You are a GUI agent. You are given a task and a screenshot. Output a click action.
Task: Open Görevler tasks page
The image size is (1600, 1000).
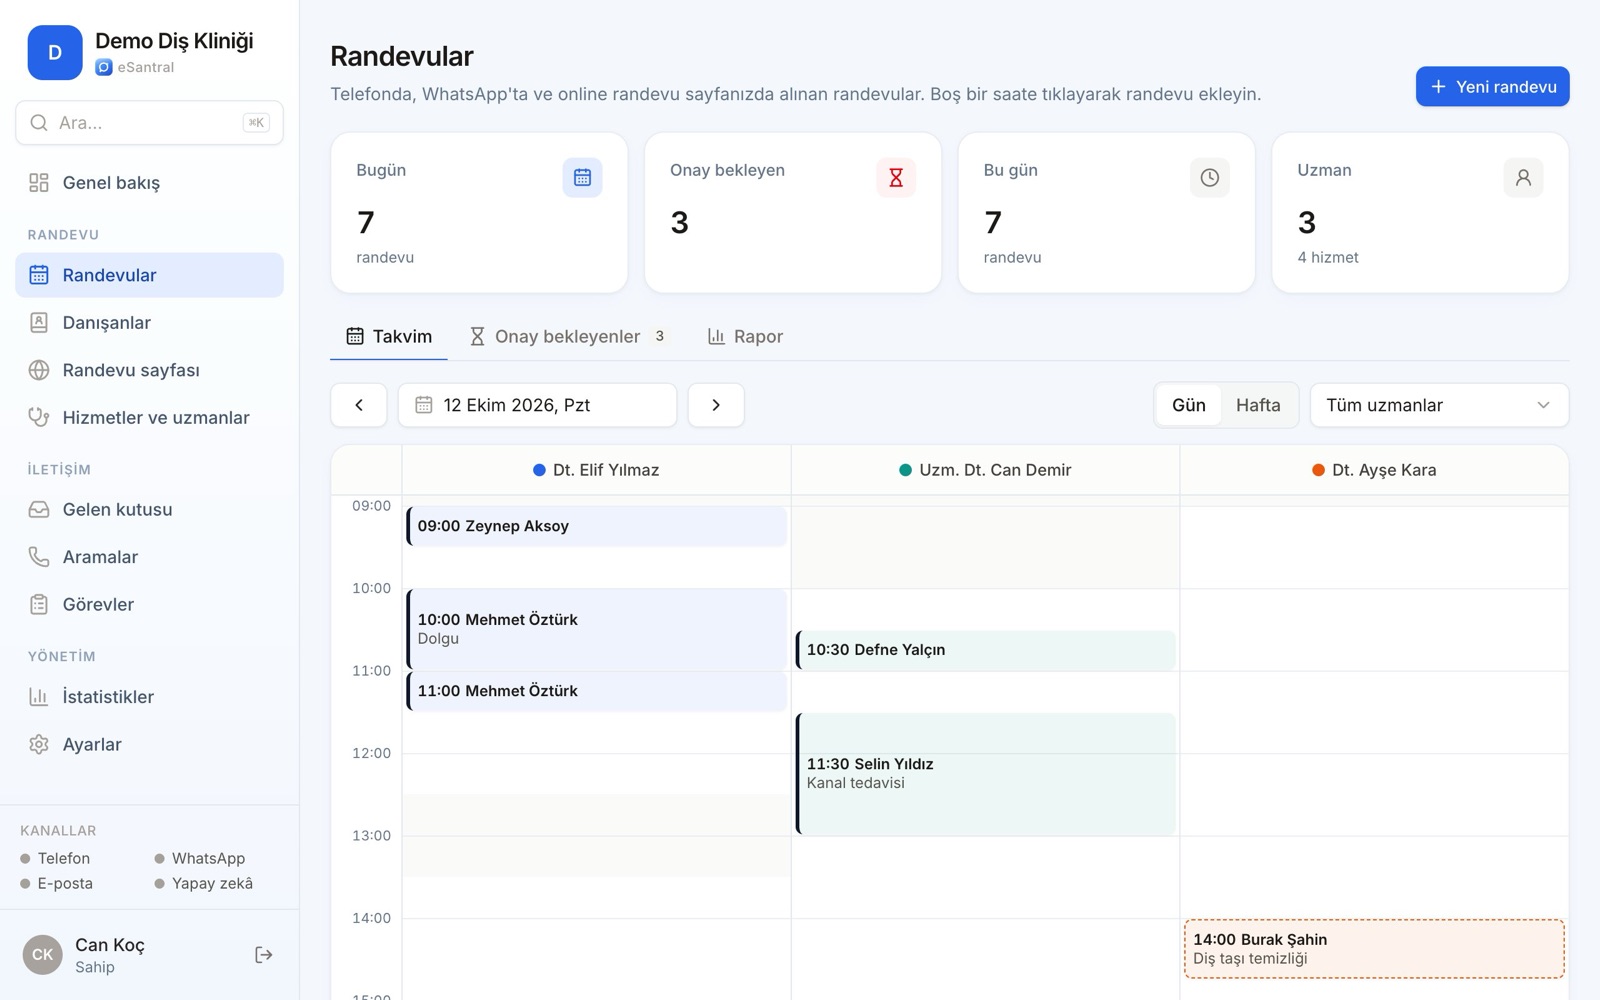coord(149,604)
